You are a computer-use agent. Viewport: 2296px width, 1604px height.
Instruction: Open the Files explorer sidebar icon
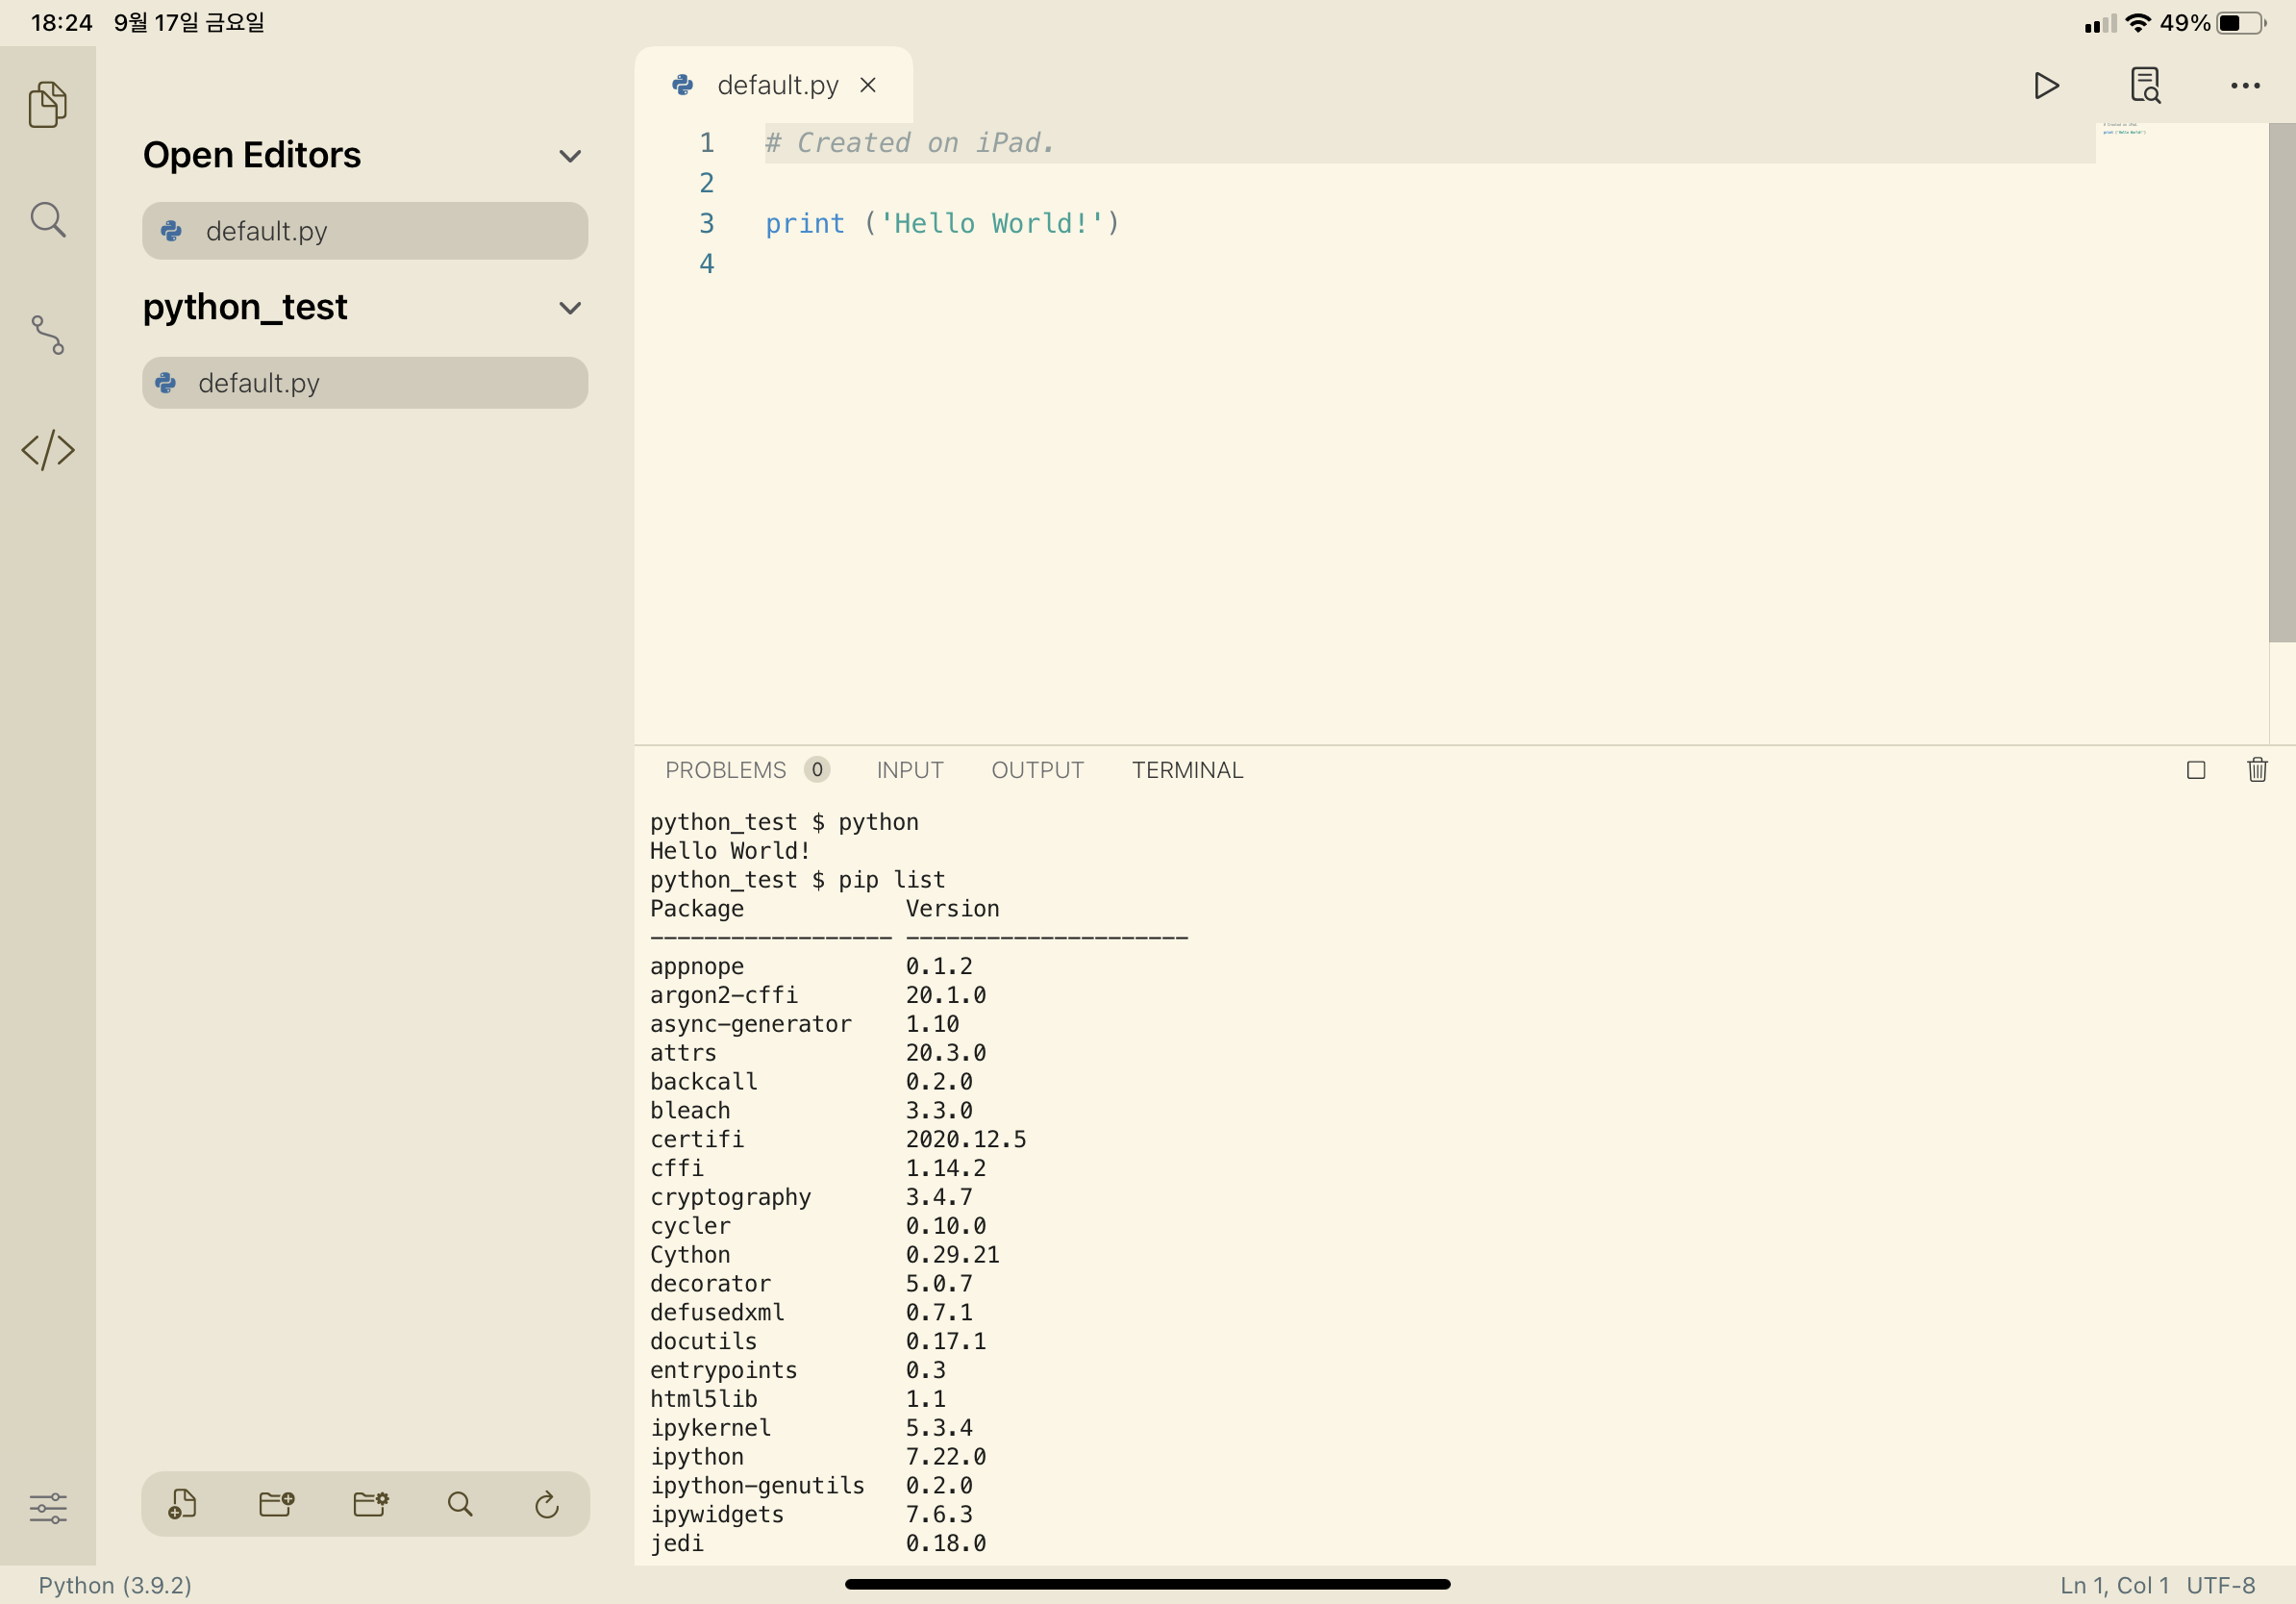pyautogui.click(x=47, y=104)
